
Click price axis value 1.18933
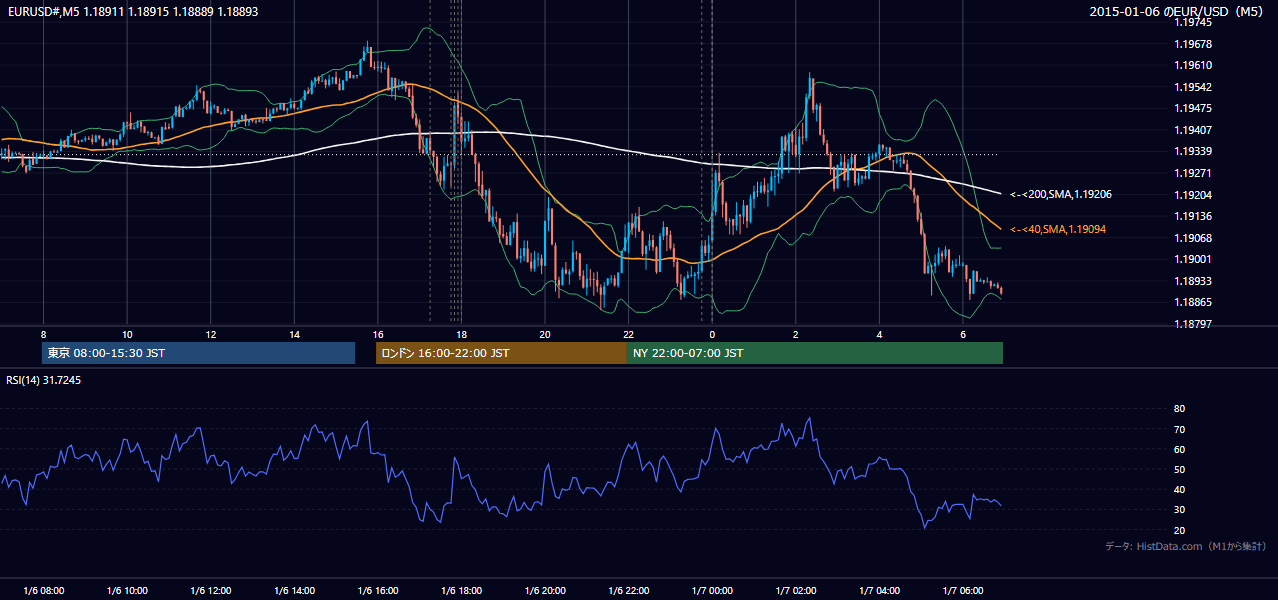[x=1194, y=281]
